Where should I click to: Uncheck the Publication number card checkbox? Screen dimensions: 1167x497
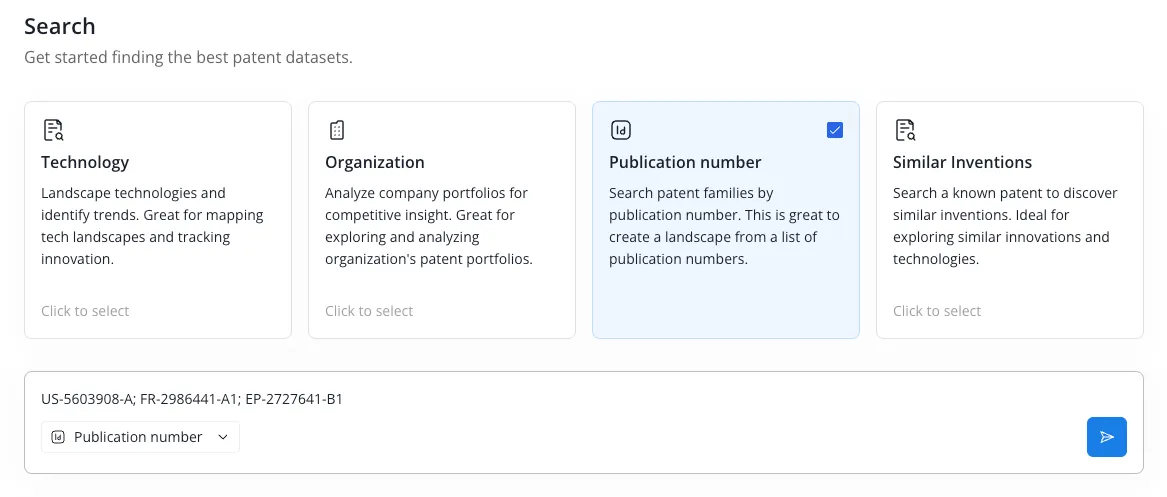coord(835,130)
